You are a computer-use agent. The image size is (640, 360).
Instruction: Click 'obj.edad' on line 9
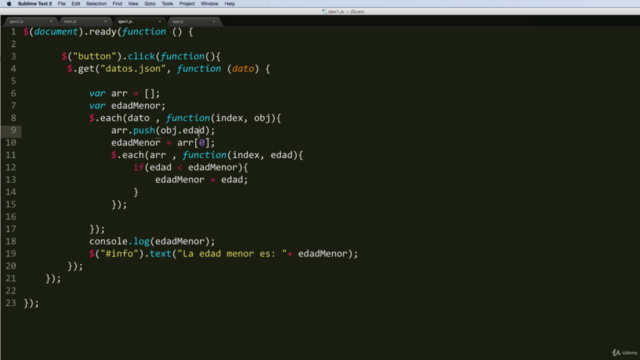pyautogui.click(x=182, y=130)
